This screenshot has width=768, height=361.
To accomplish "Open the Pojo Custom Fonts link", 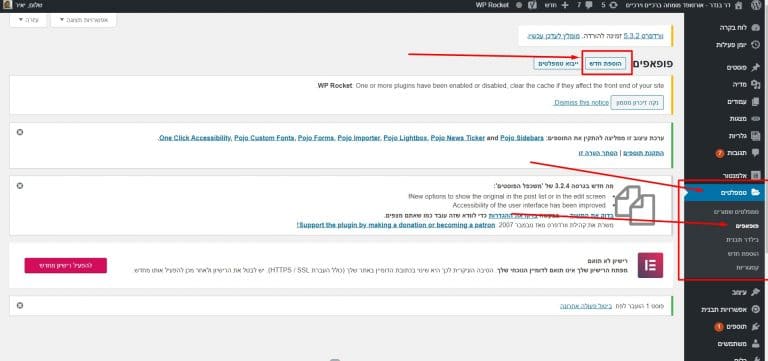I will [265, 138].
